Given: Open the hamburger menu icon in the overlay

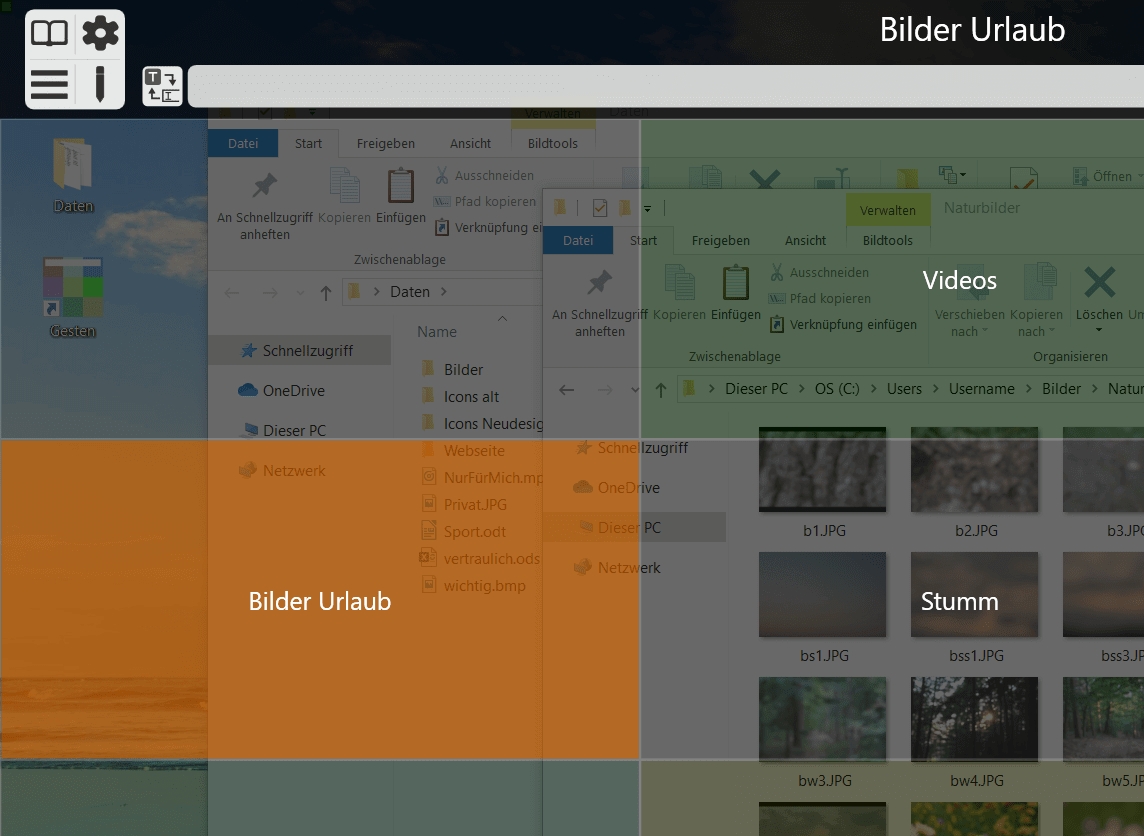Looking at the screenshot, I should point(49,84).
